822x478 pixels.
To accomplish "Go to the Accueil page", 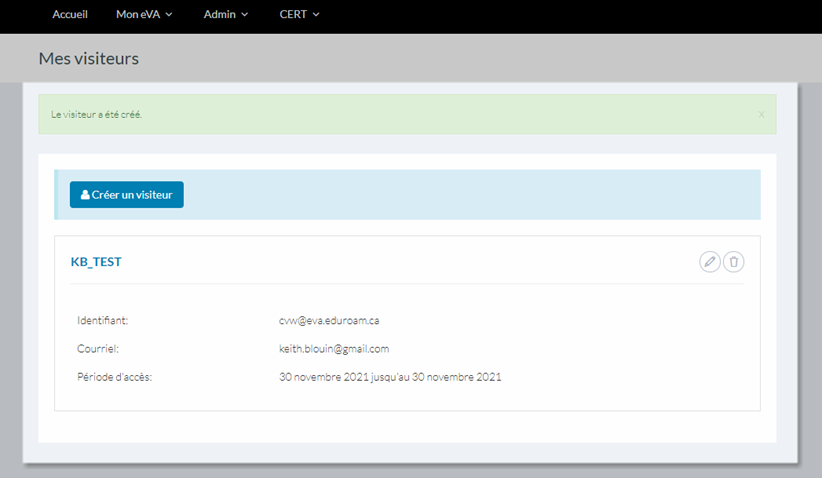I will pos(70,15).
